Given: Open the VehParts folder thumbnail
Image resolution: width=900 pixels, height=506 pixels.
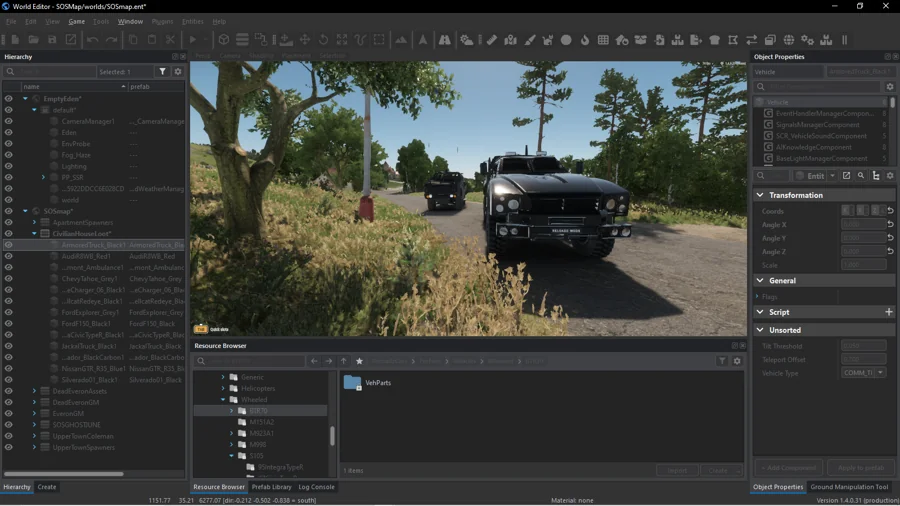Looking at the screenshot, I should (352, 383).
